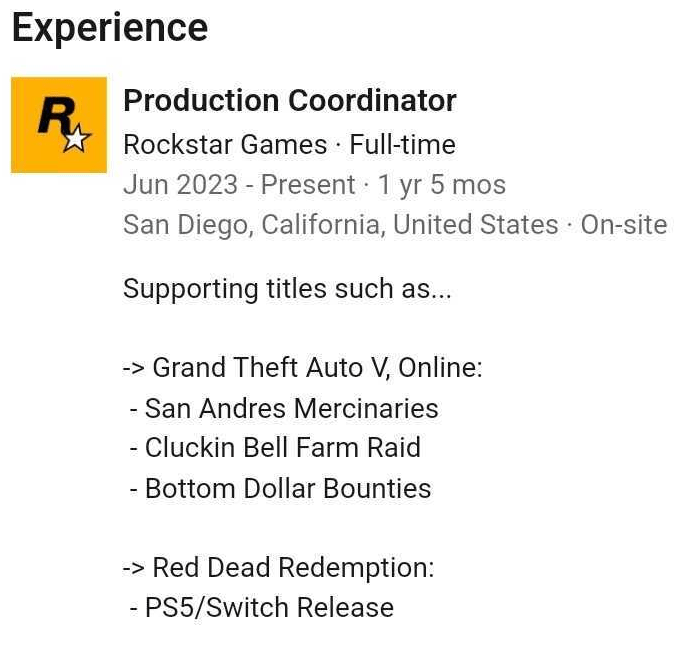Click the Rockstar Games company logo

coord(58,125)
